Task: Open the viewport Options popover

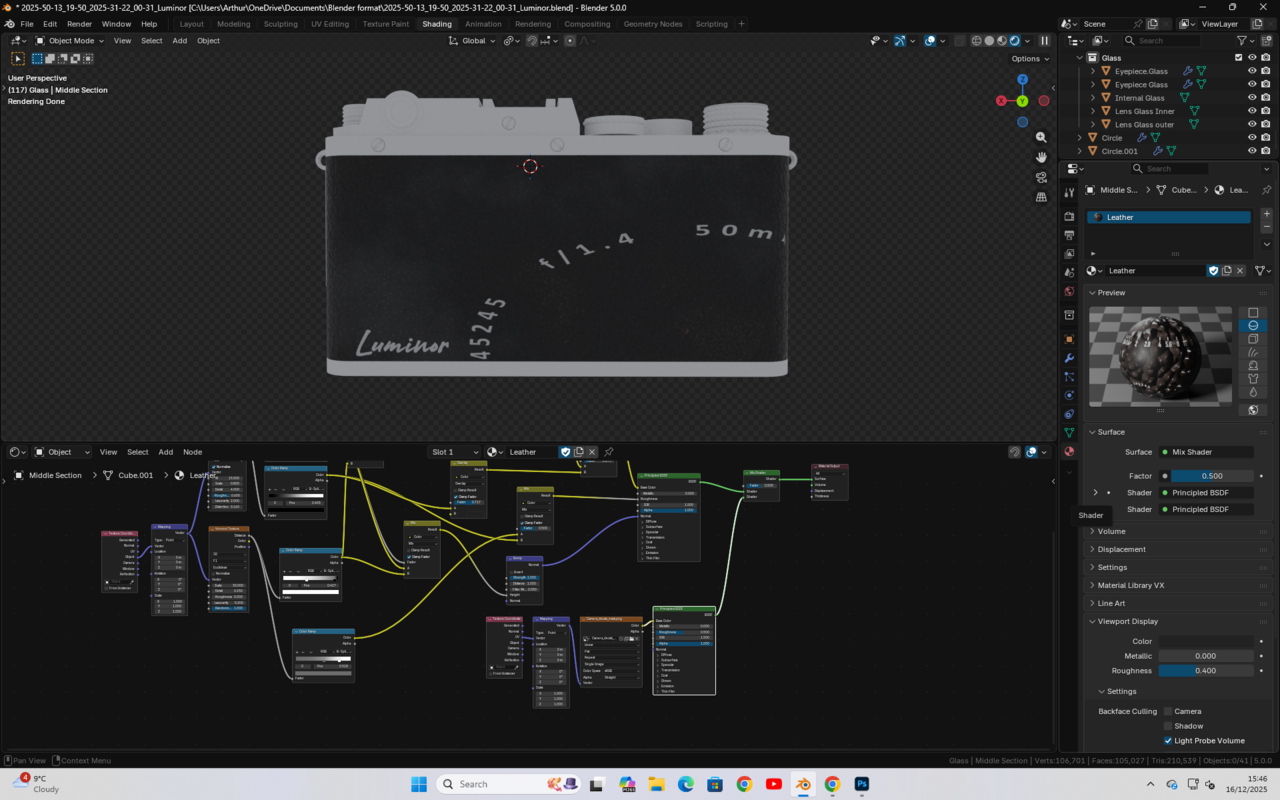Action: coord(1030,58)
